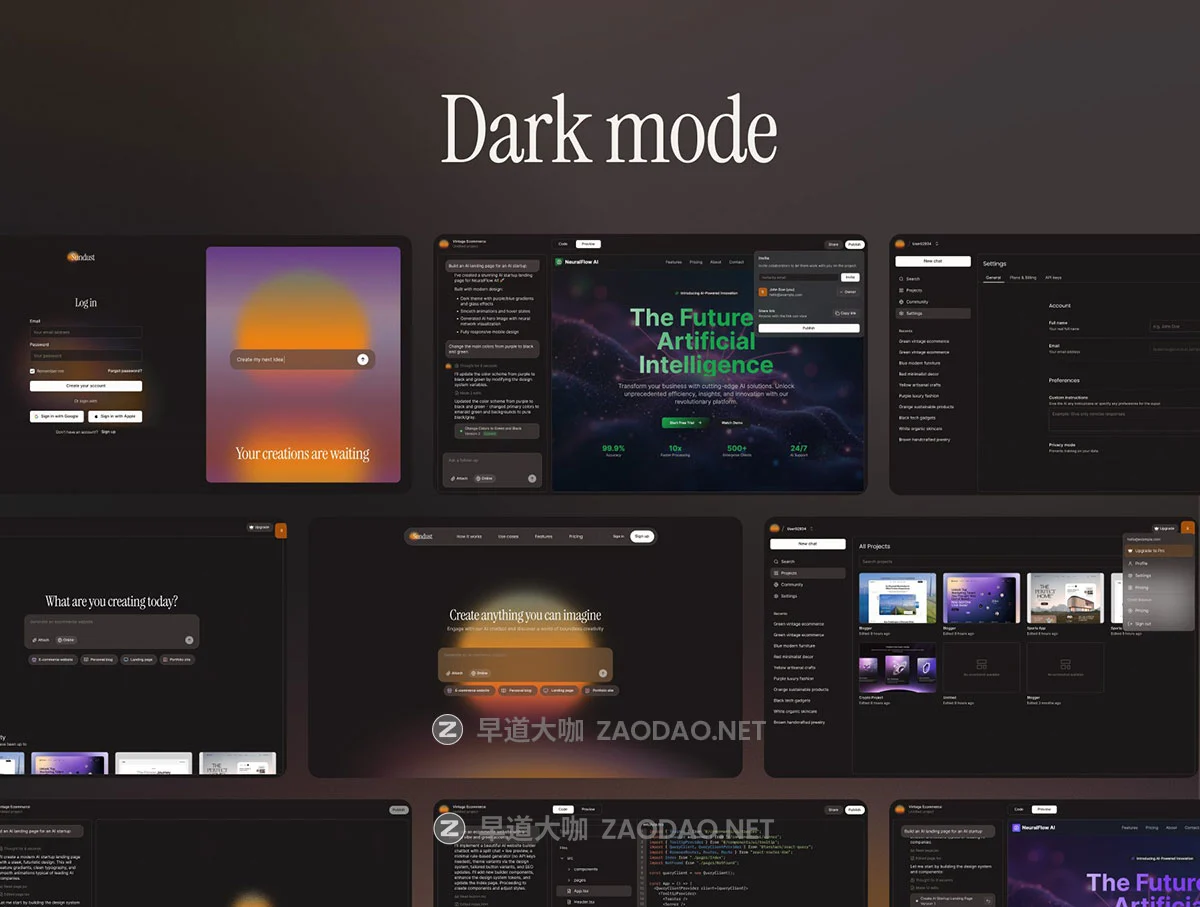
Task: Click the Search icon in Settings screen sidebar
Action: coord(901,279)
